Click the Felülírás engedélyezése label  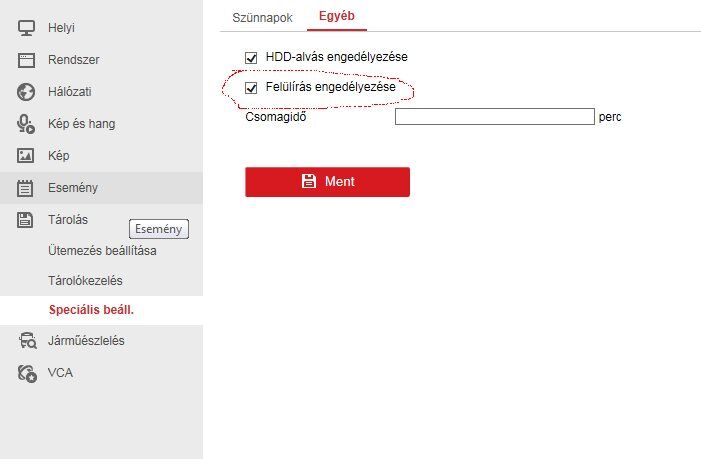[330, 87]
